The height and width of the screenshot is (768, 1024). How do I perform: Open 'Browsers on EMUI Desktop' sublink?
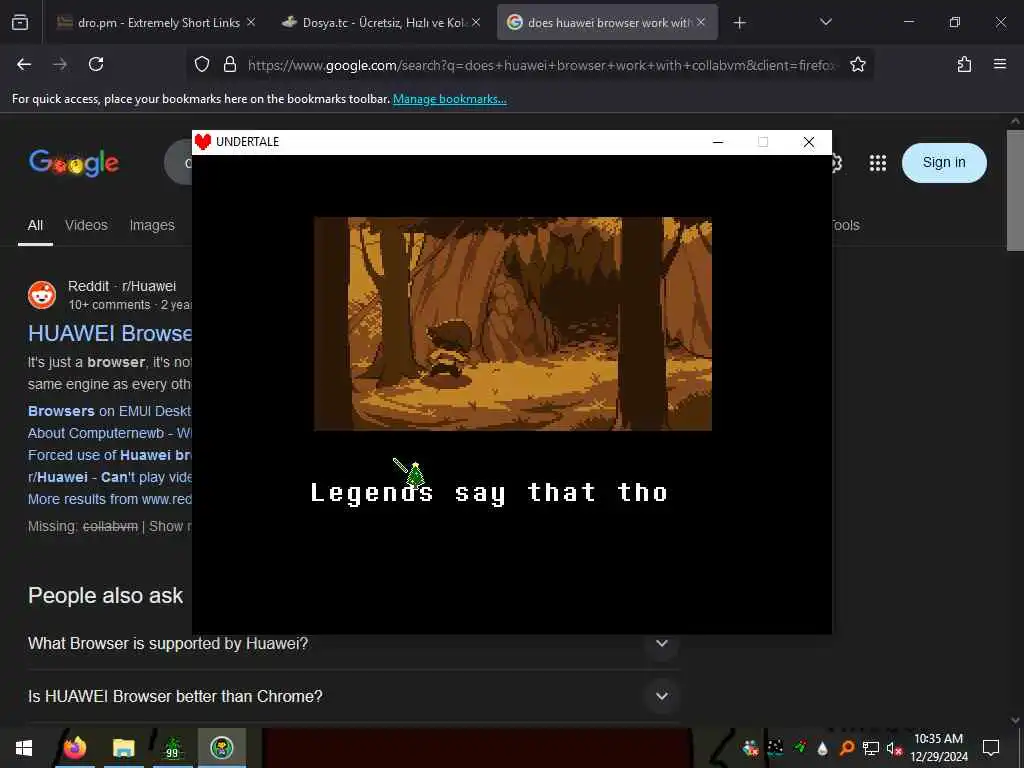coord(109,411)
